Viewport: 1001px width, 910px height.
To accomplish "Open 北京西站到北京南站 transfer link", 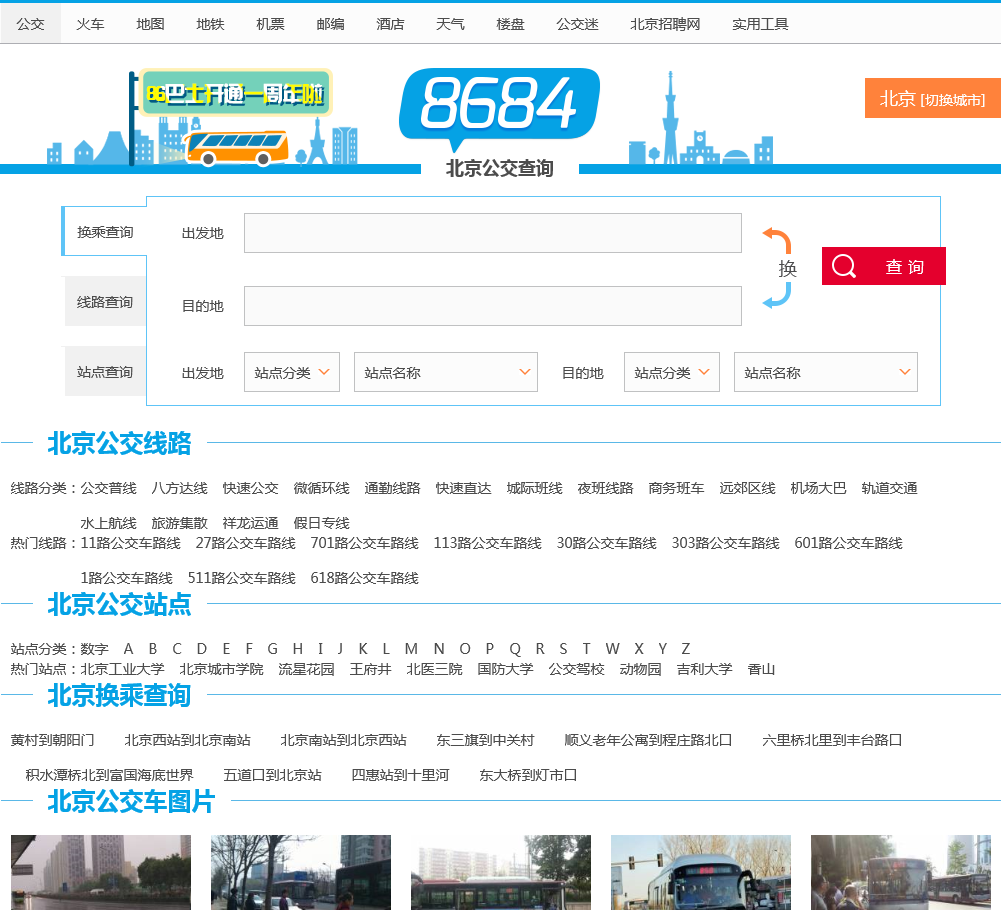I will (x=187, y=740).
